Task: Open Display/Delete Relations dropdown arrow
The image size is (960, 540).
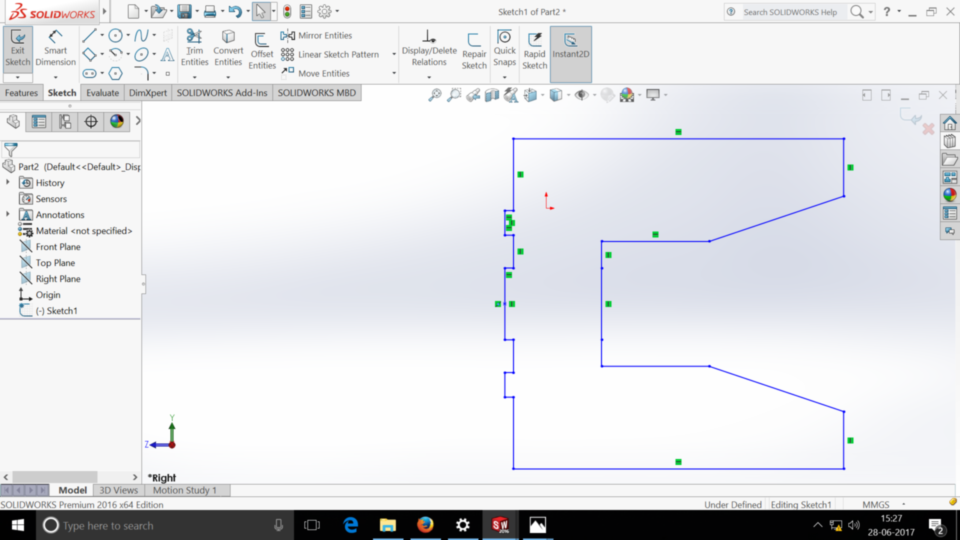Action: coord(429,78)
